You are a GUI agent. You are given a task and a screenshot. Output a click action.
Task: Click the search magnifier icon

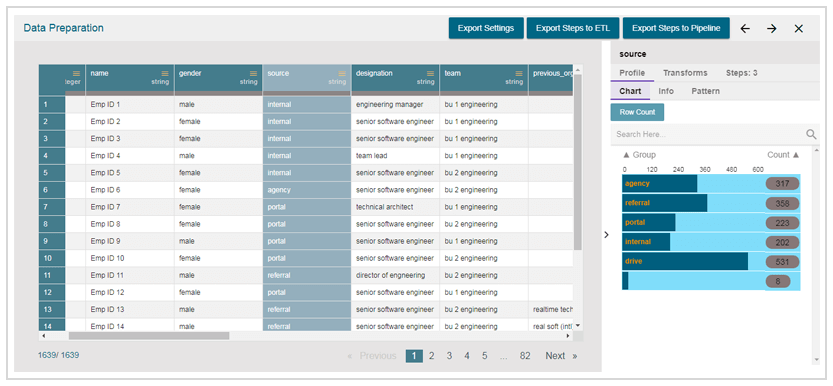[x=811, y=134]
